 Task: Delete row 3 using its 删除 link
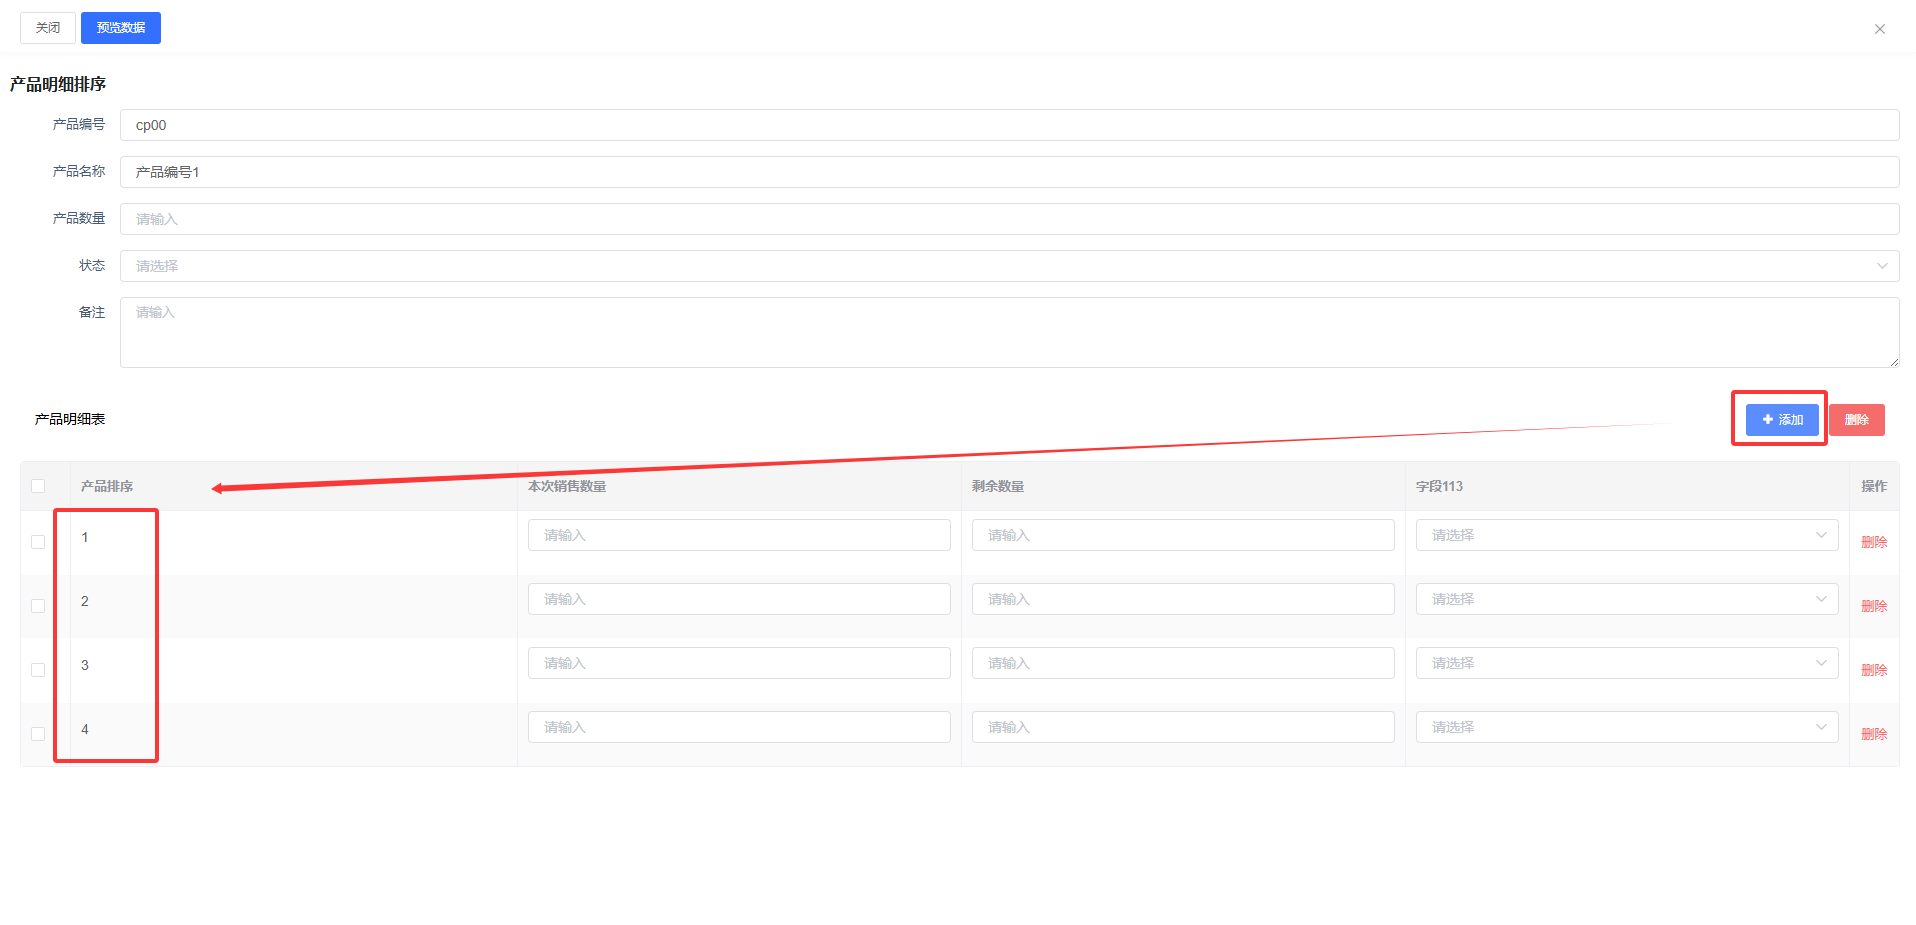1873,670
